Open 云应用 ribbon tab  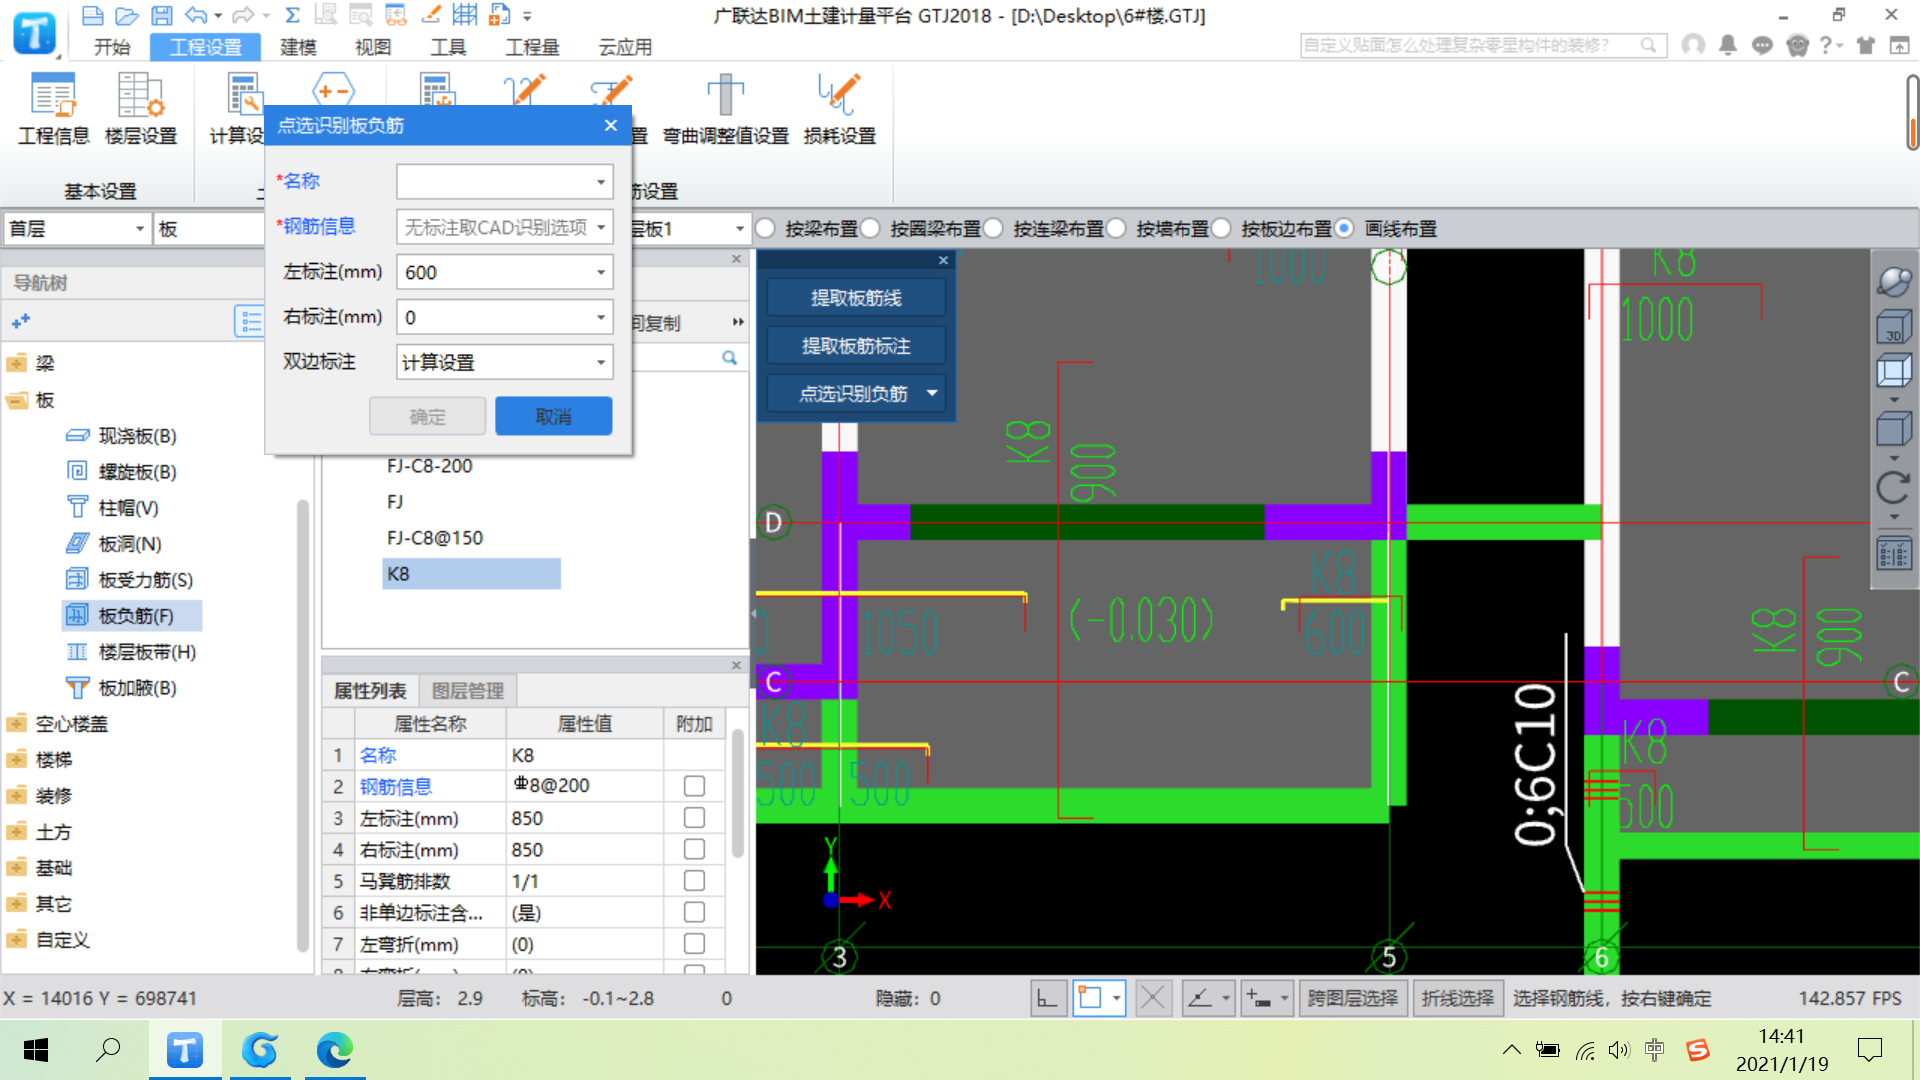coord(625,47)
